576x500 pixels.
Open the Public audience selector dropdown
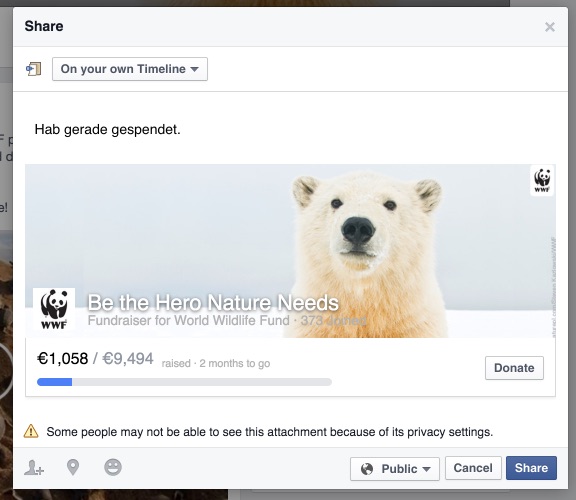click(395, 469)
